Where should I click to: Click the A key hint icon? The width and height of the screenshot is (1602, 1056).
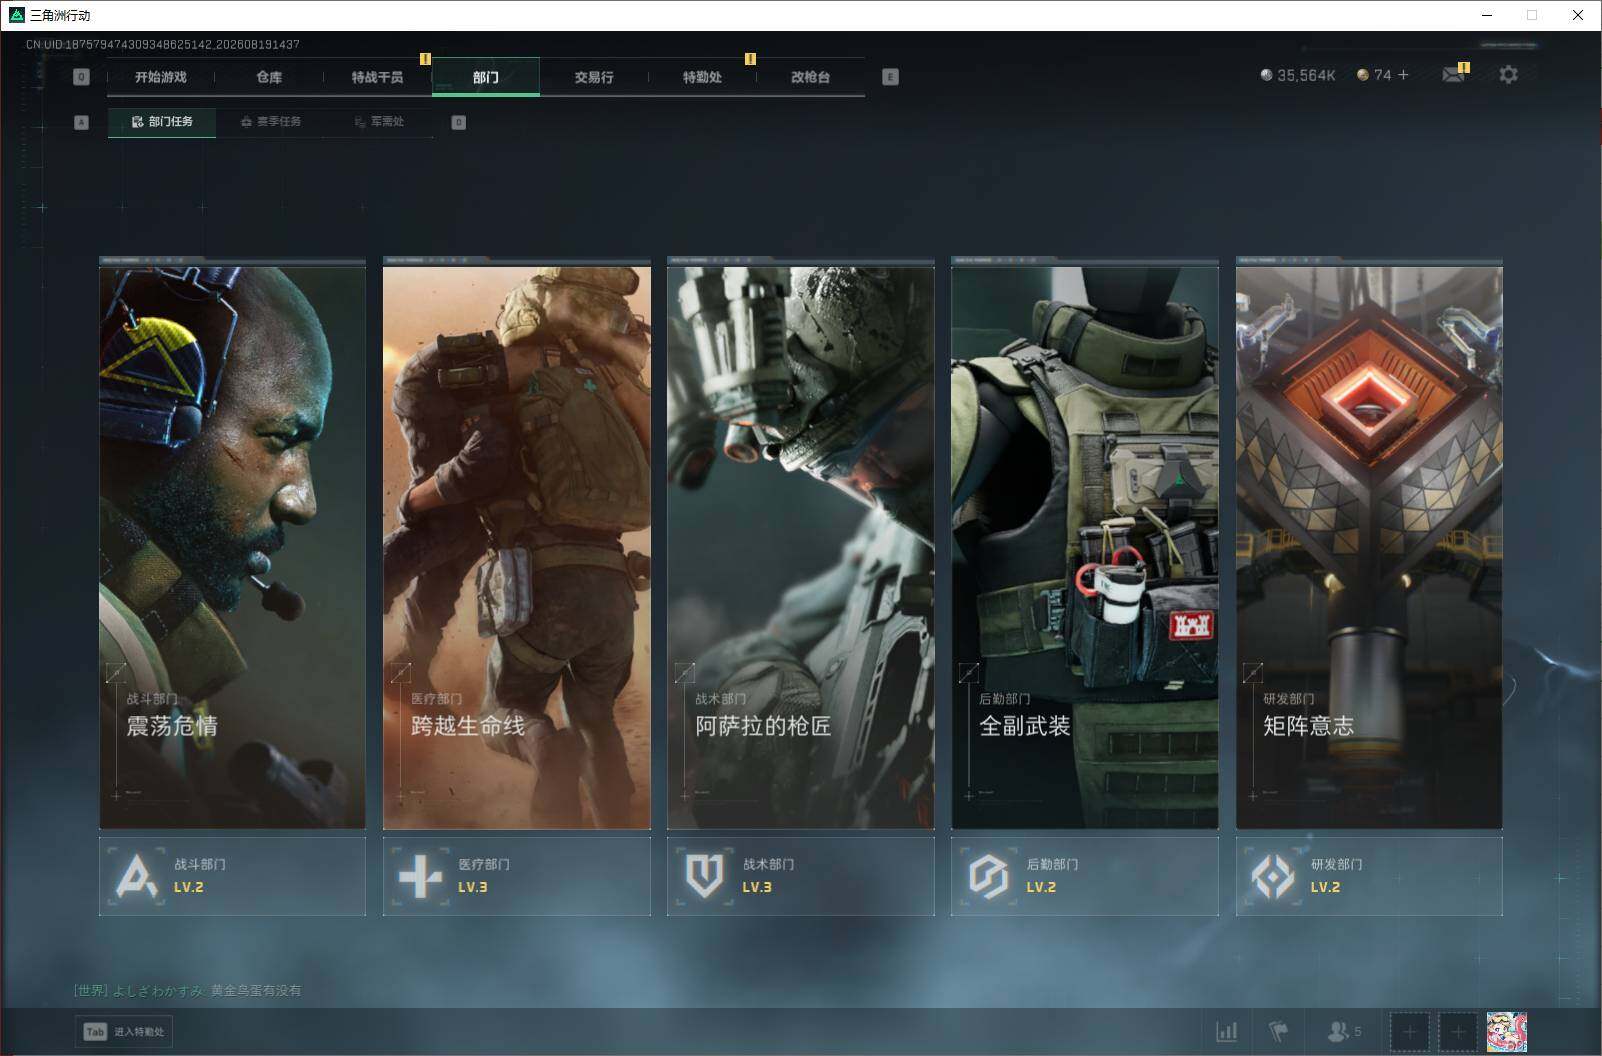pyautogui.click(x=82, y=122)
